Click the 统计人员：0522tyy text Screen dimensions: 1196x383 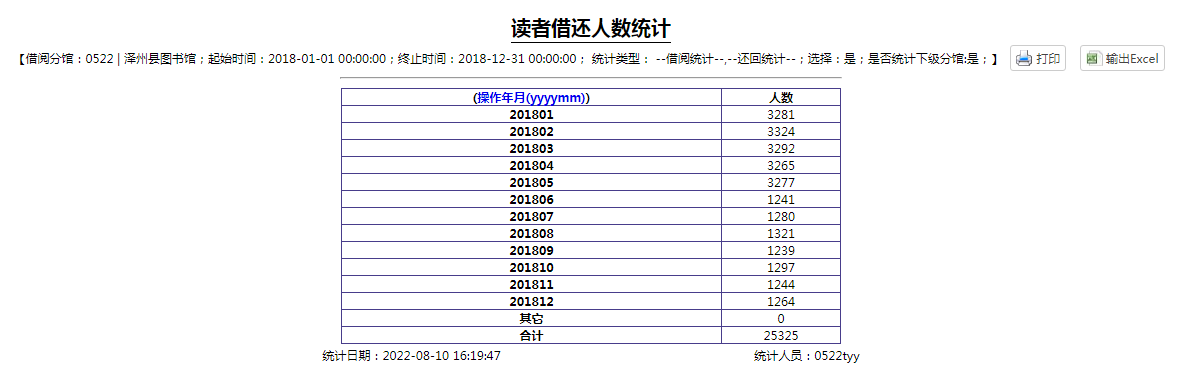[807, 356]
